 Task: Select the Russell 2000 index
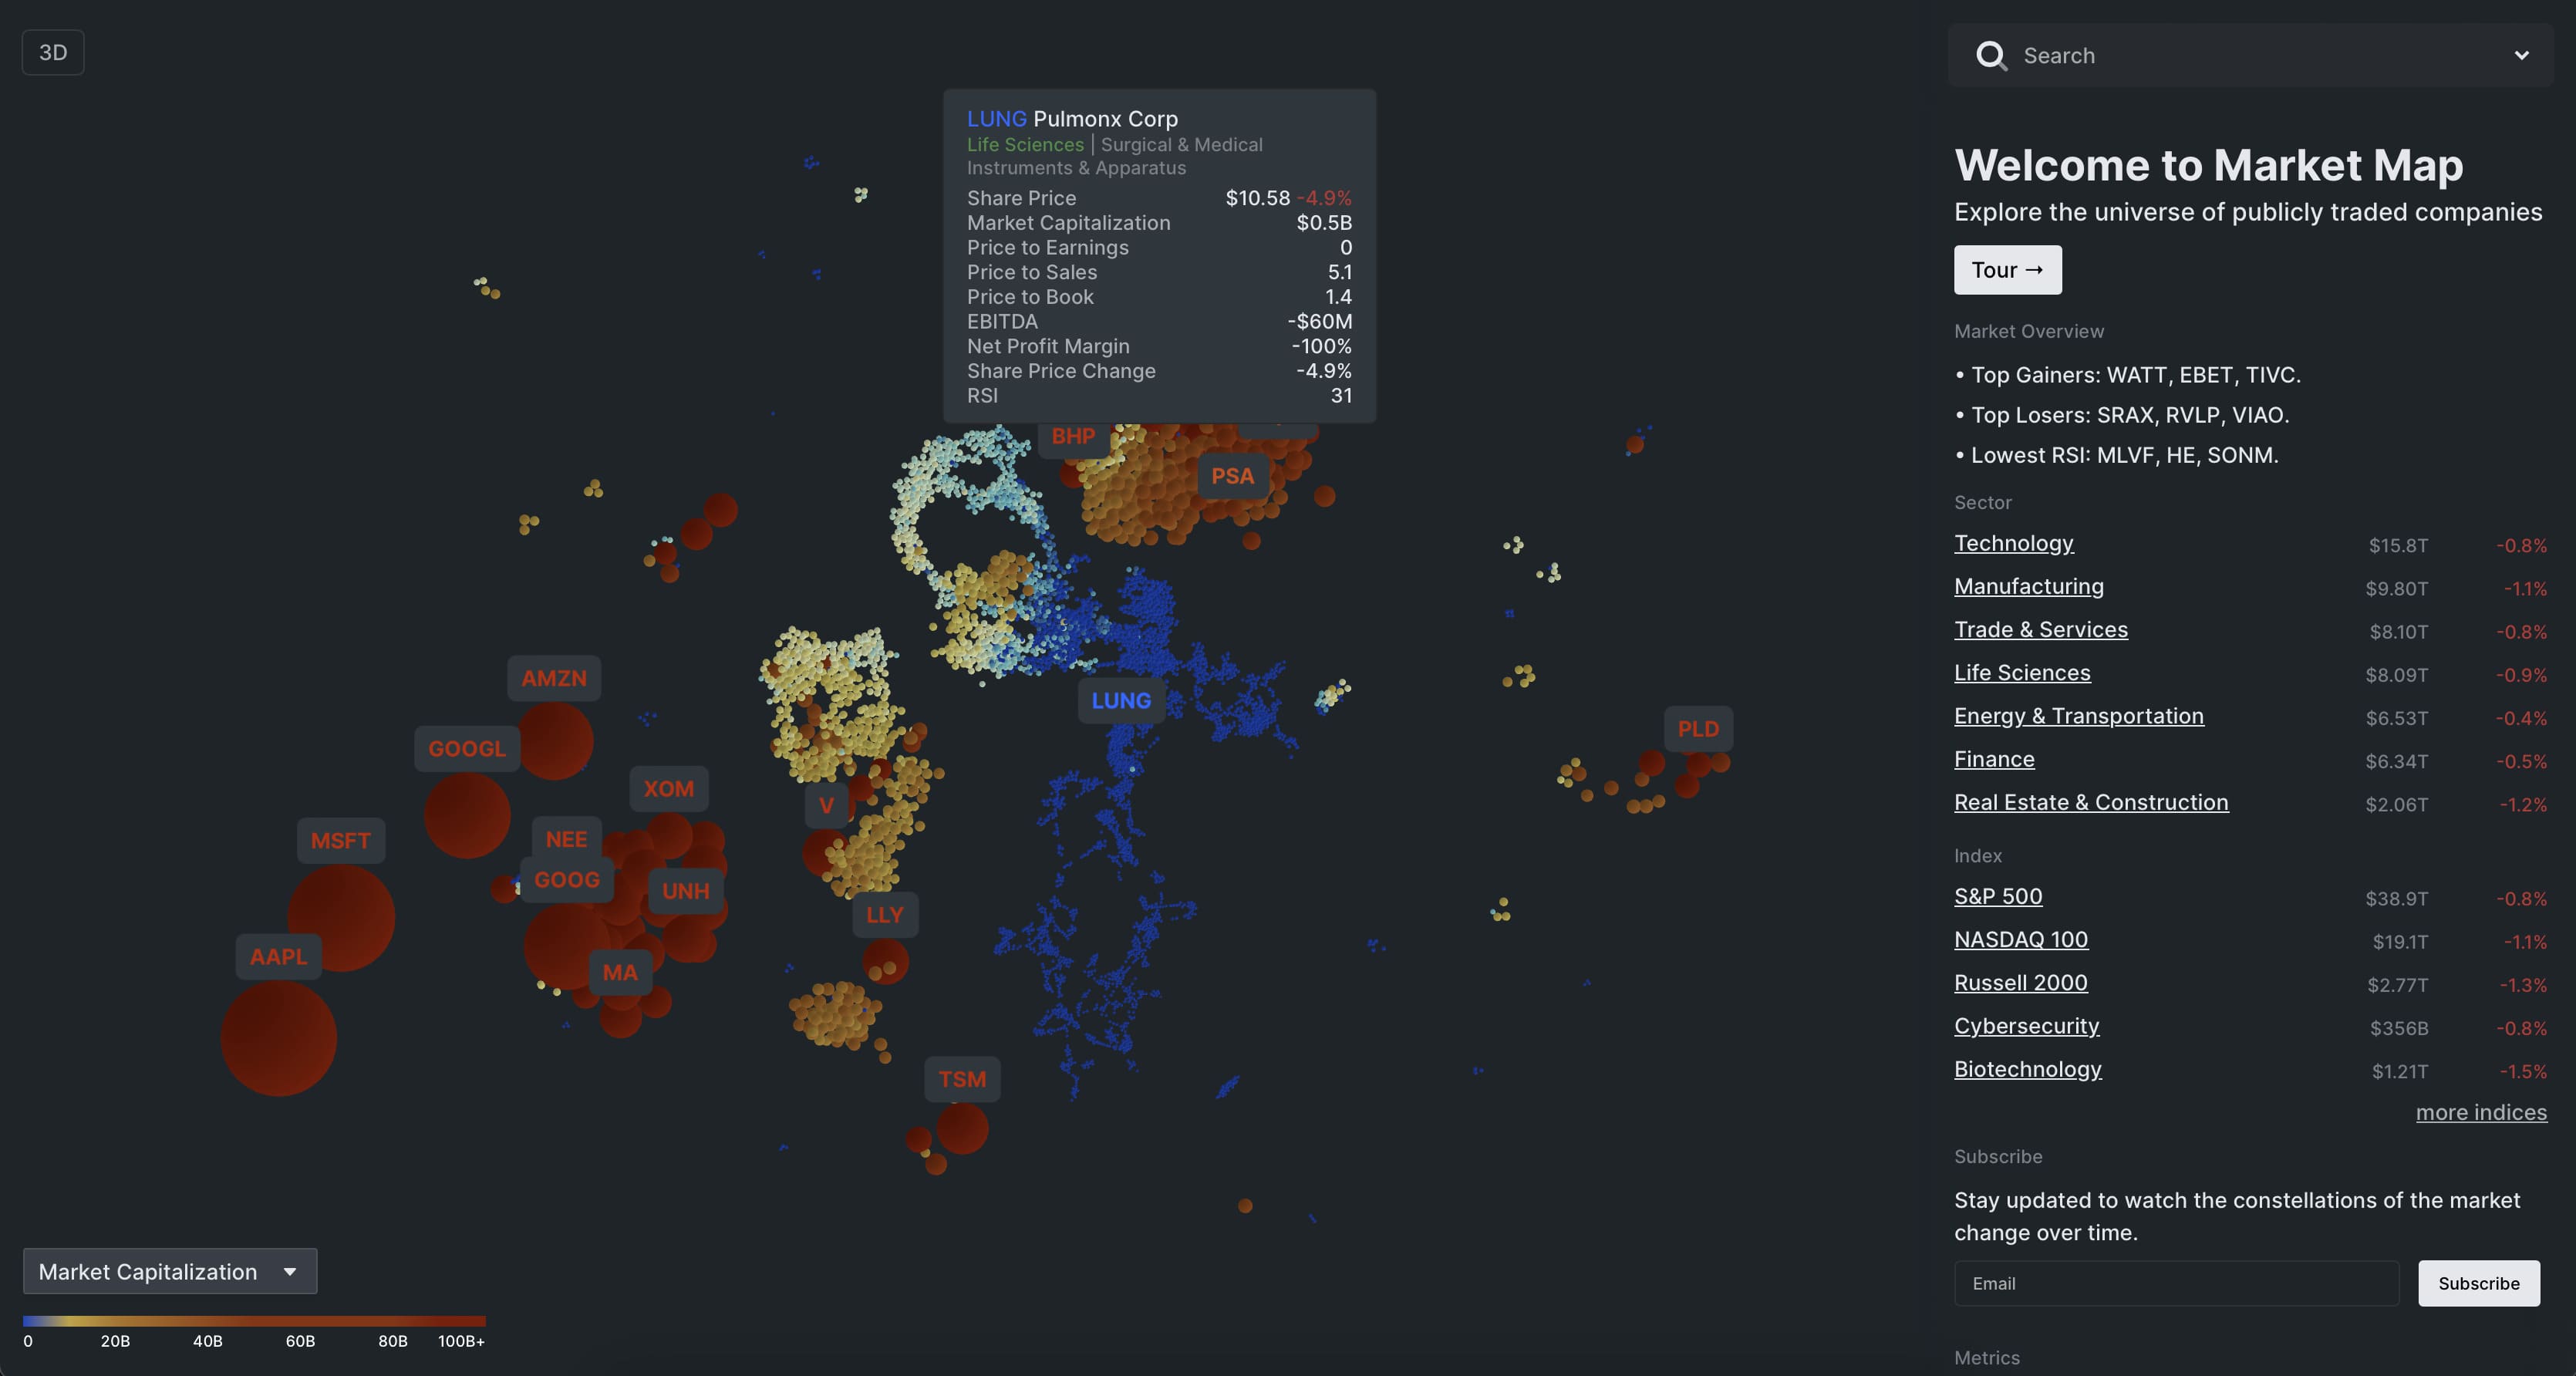[x=2020, y=982]
